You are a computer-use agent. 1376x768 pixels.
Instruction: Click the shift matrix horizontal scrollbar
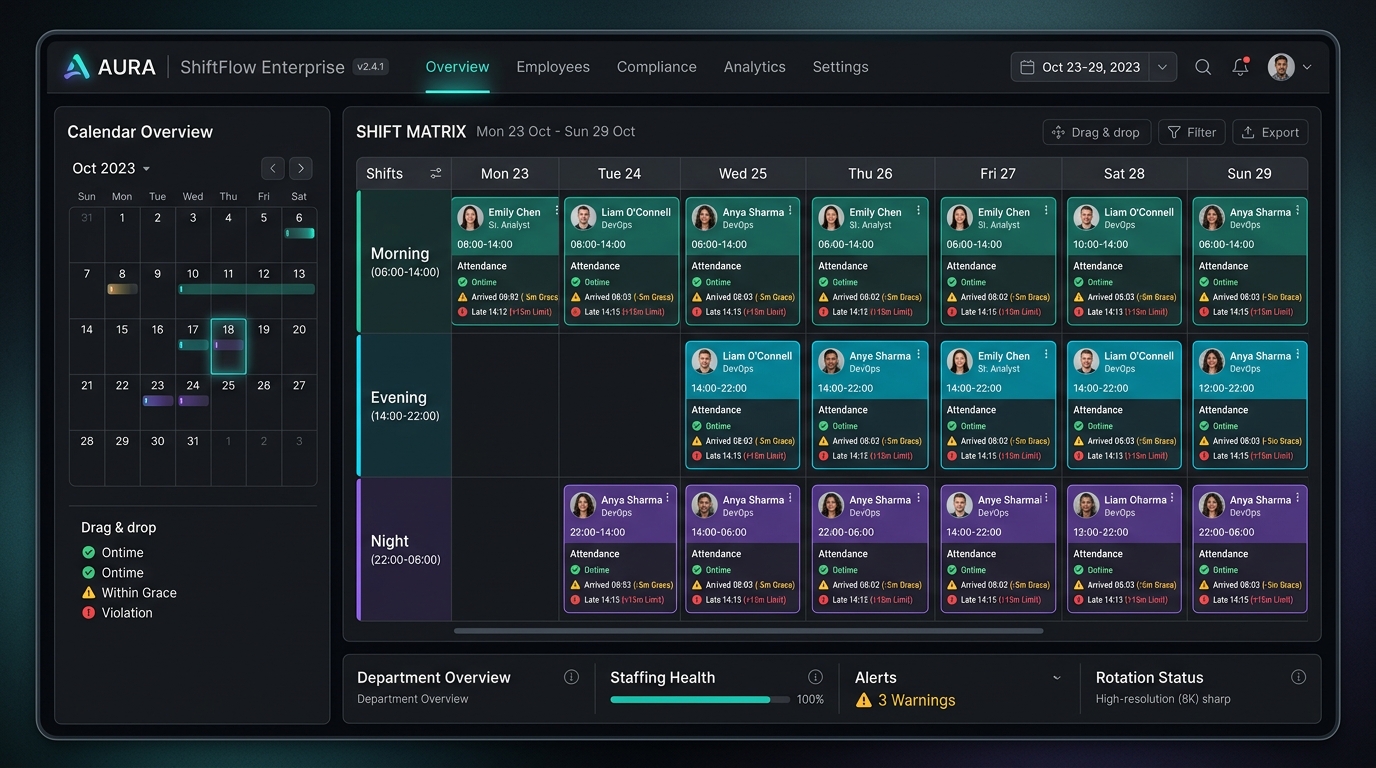(x=748, y=631)
